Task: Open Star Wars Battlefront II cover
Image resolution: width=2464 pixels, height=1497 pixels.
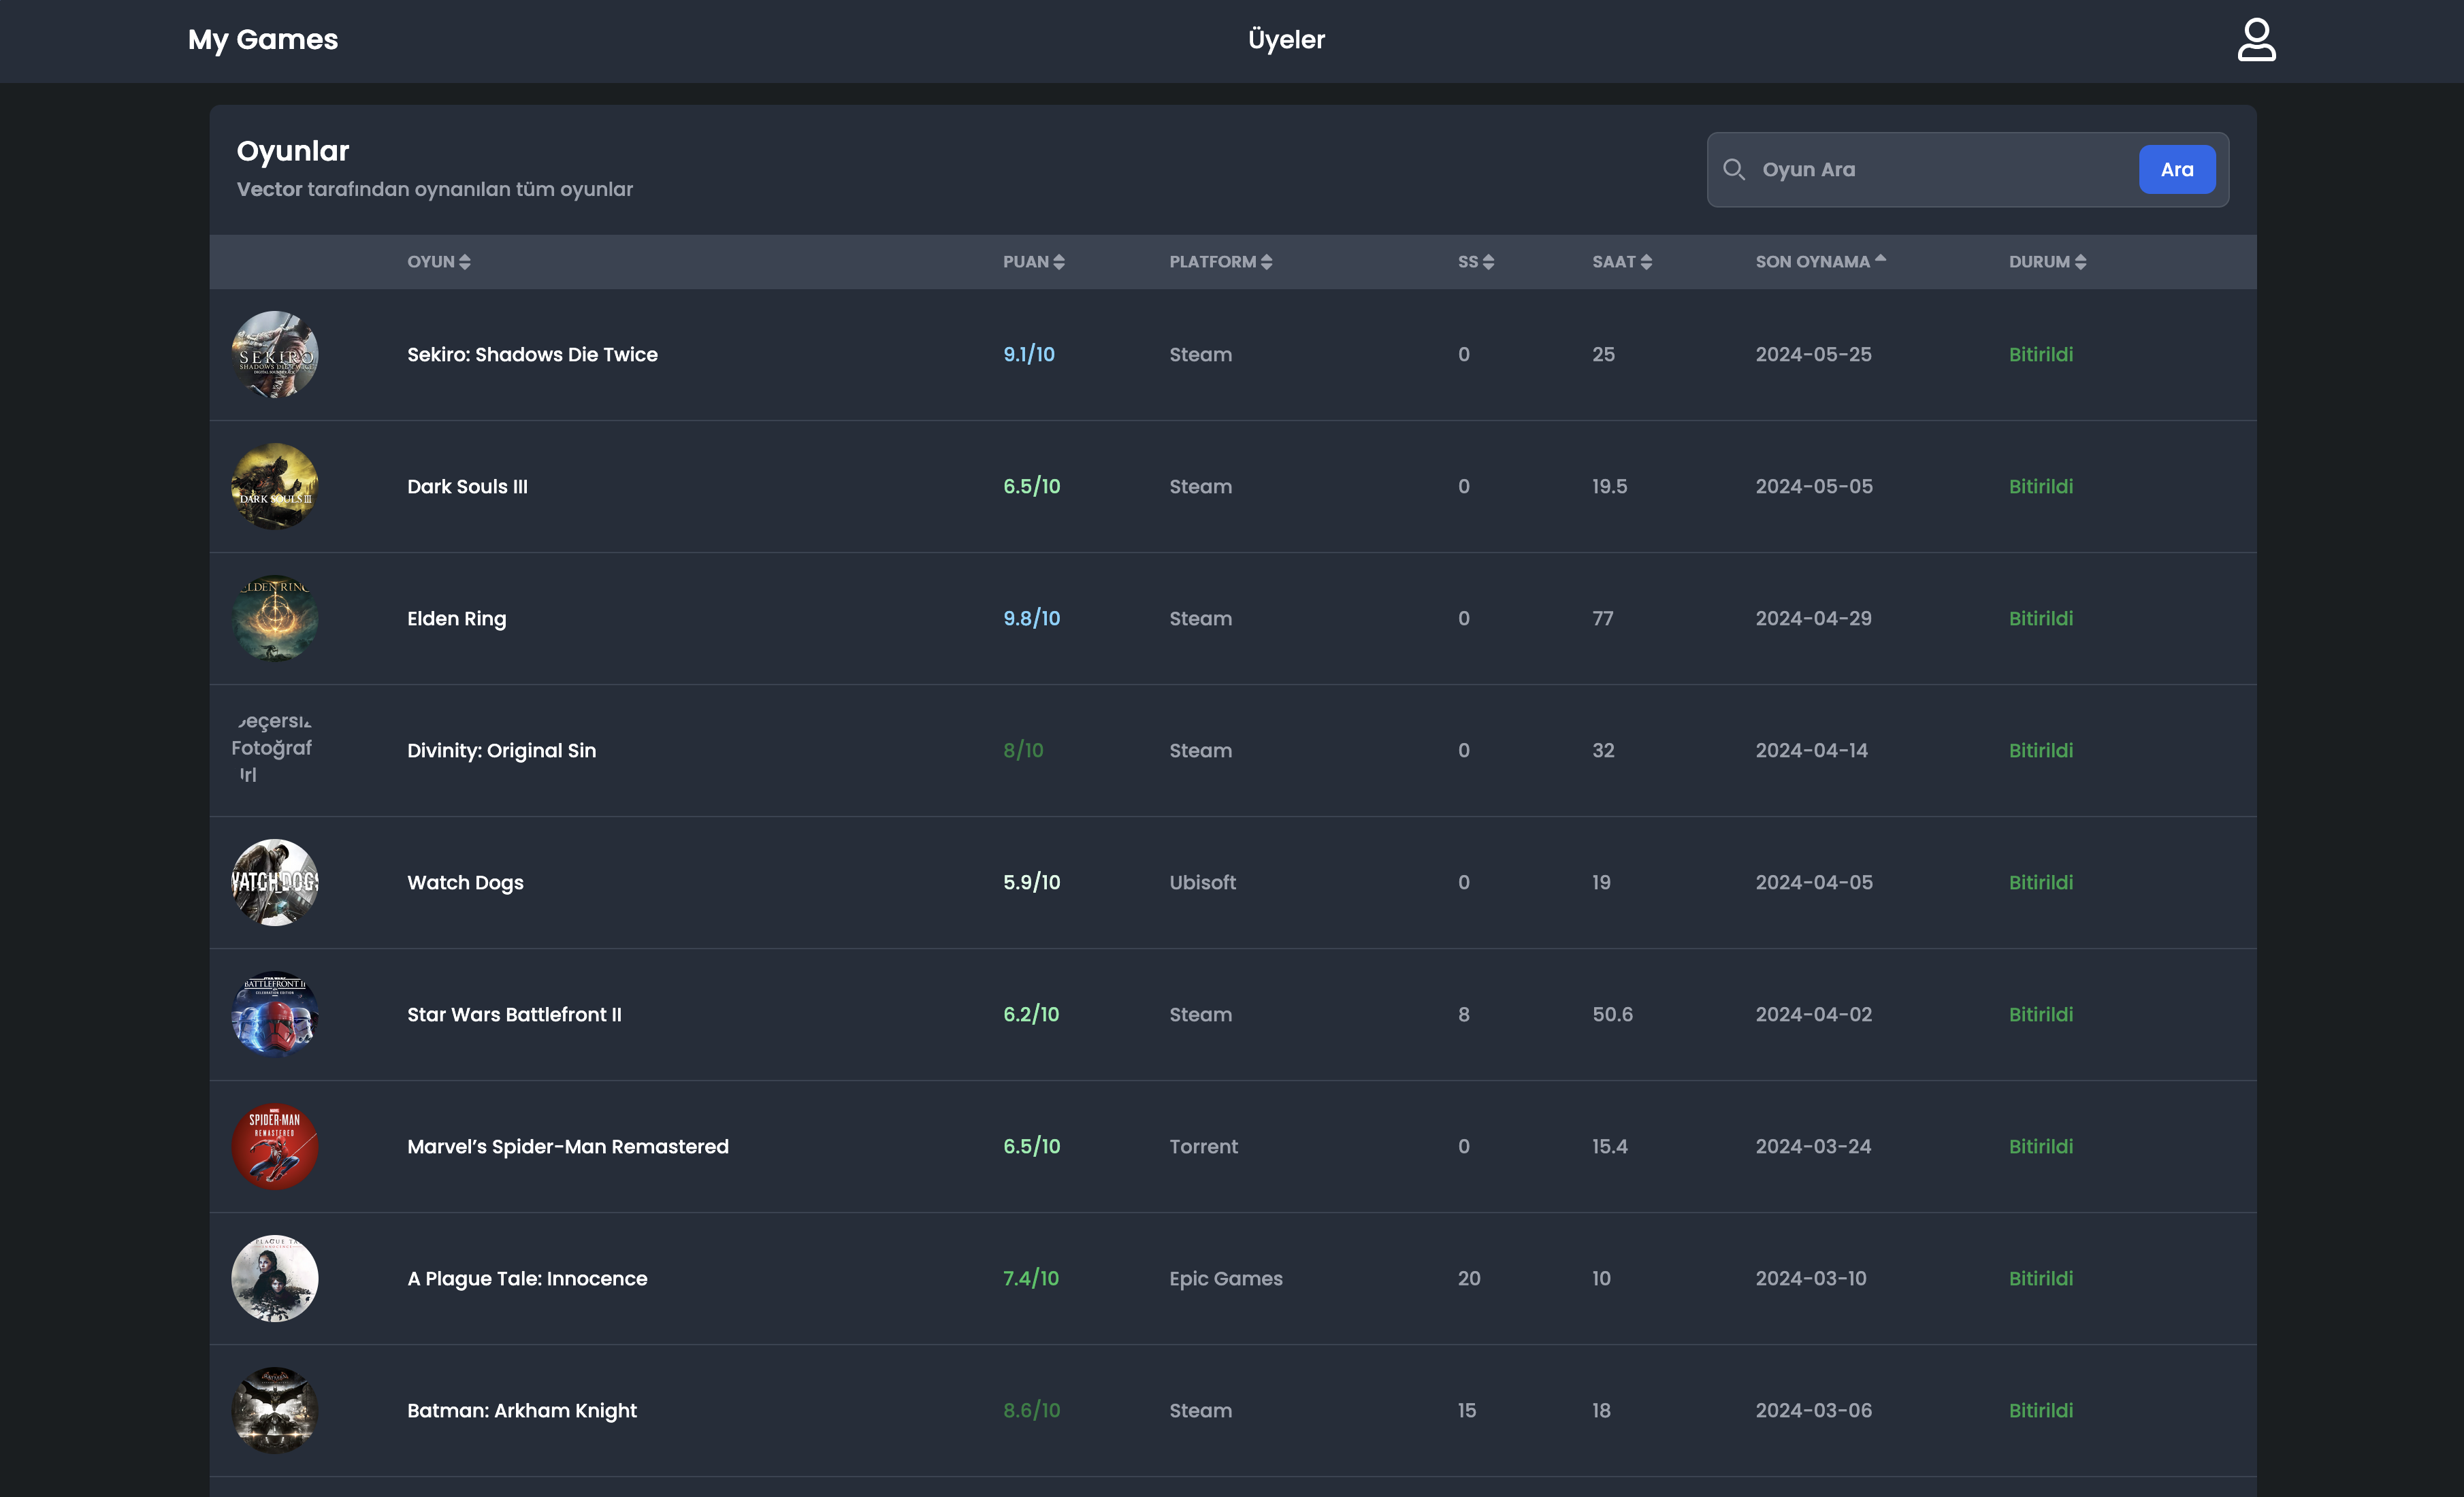Action: (x=275, y=1015)
